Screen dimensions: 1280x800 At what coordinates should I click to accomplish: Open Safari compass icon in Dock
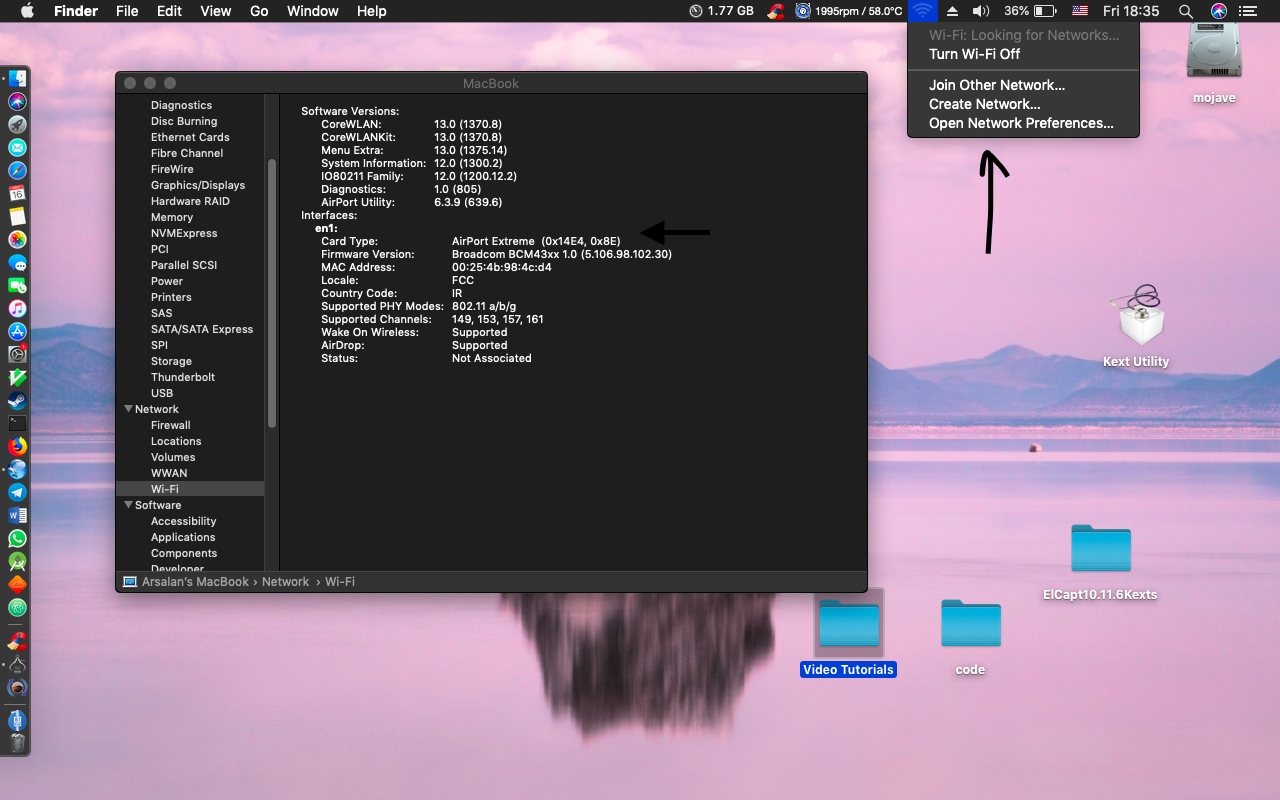(17, 171)
